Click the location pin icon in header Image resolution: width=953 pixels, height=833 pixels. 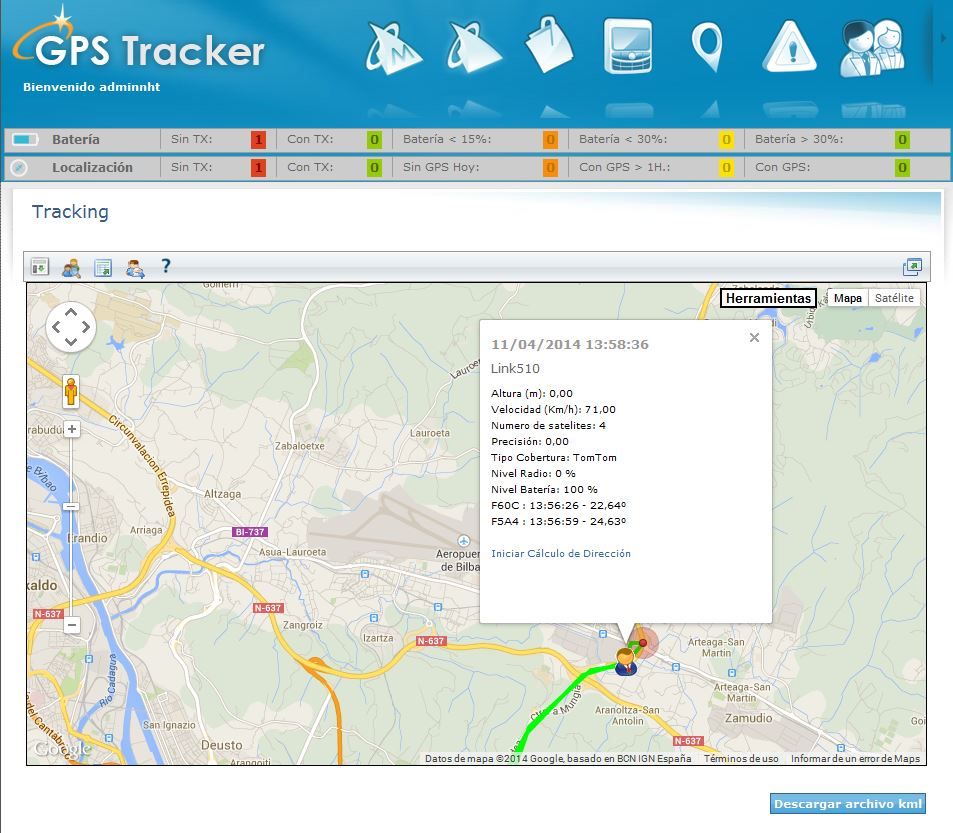click(706, 47)
